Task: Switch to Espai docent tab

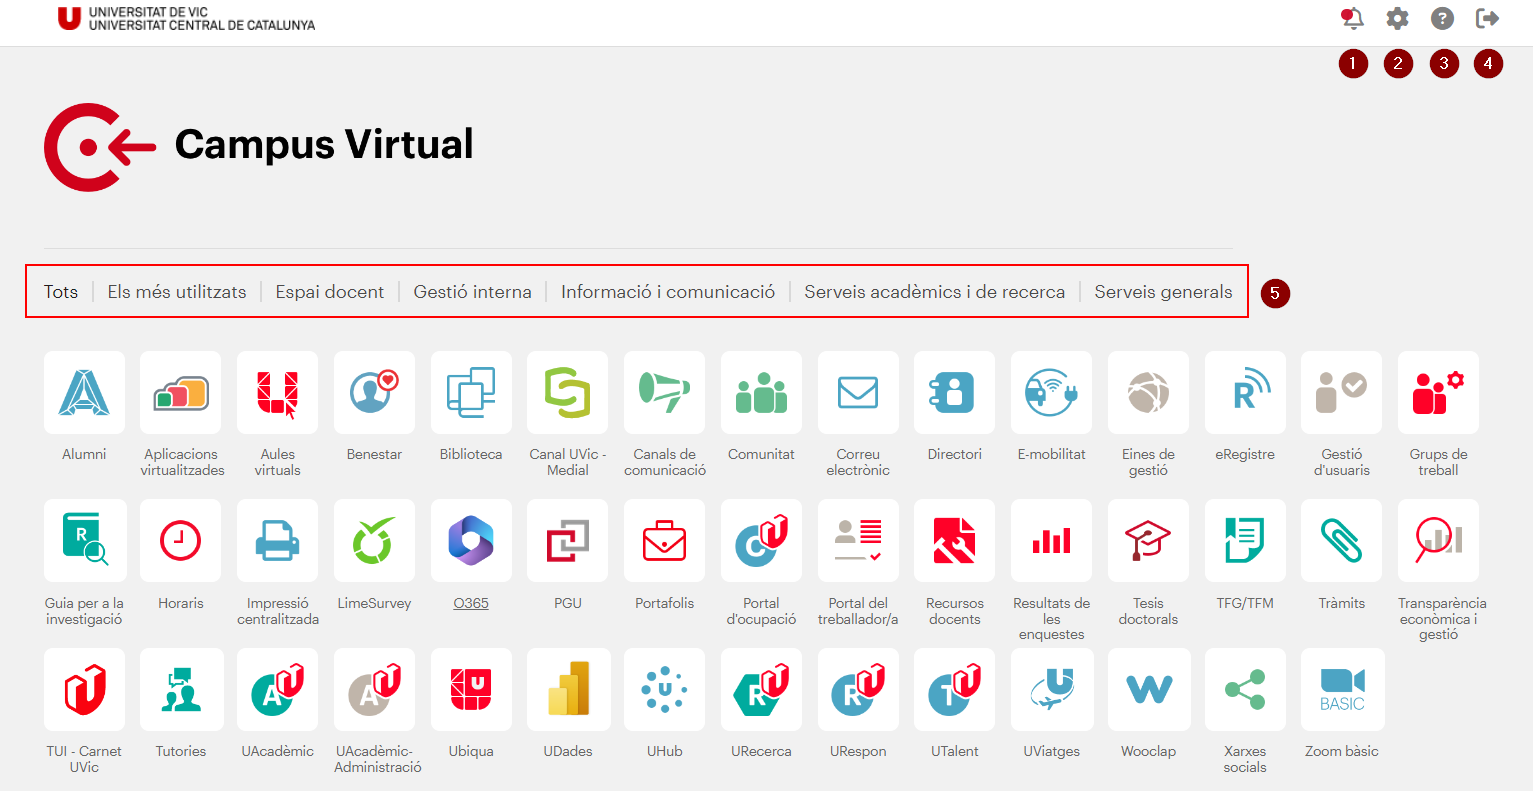Action: (330, 292)
